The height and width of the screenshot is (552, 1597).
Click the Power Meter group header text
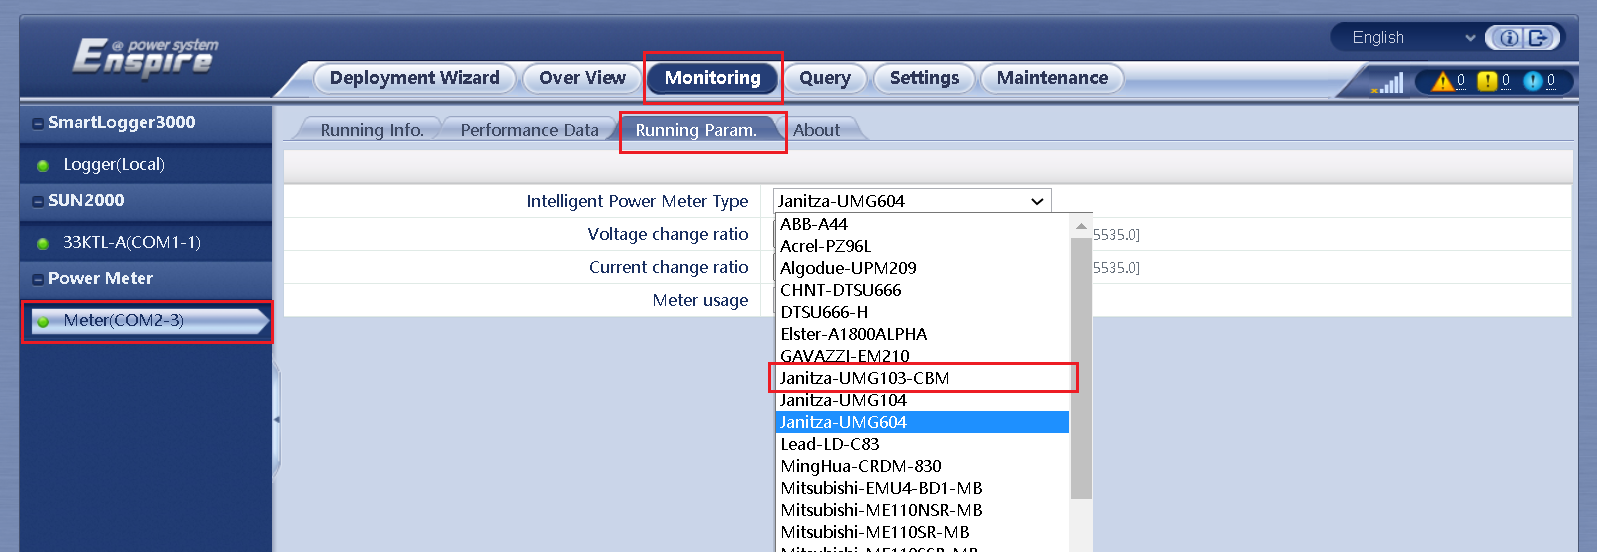point(100,279)
